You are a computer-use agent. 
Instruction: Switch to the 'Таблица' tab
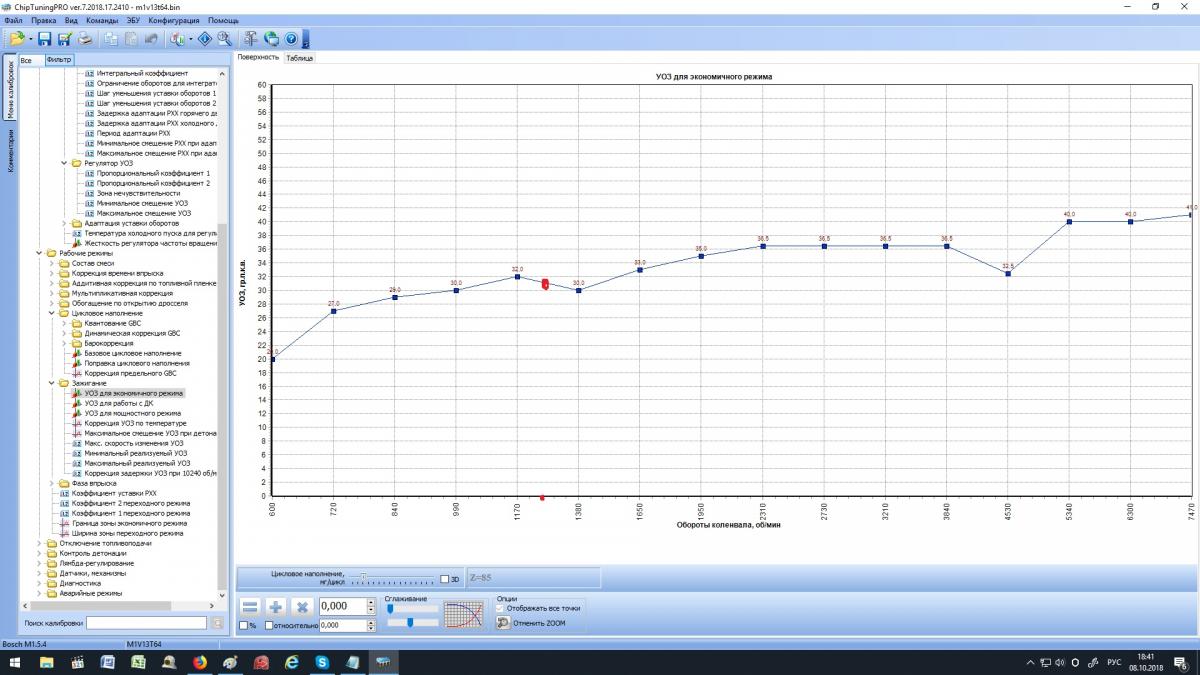coord(299,58)
